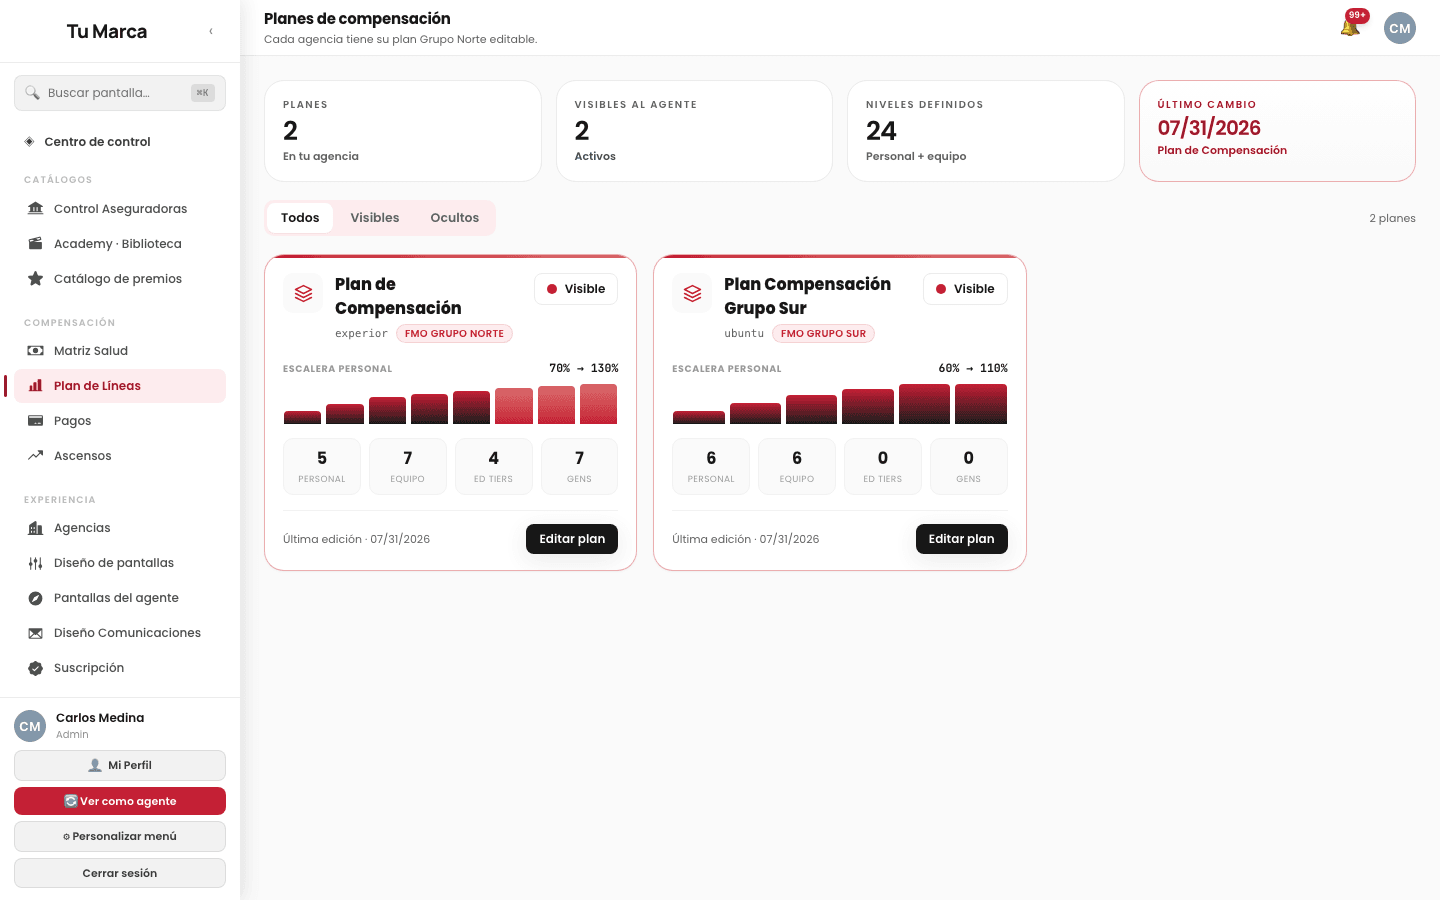Click the layers icon on Plan de Compensación card

coord(303,293)
